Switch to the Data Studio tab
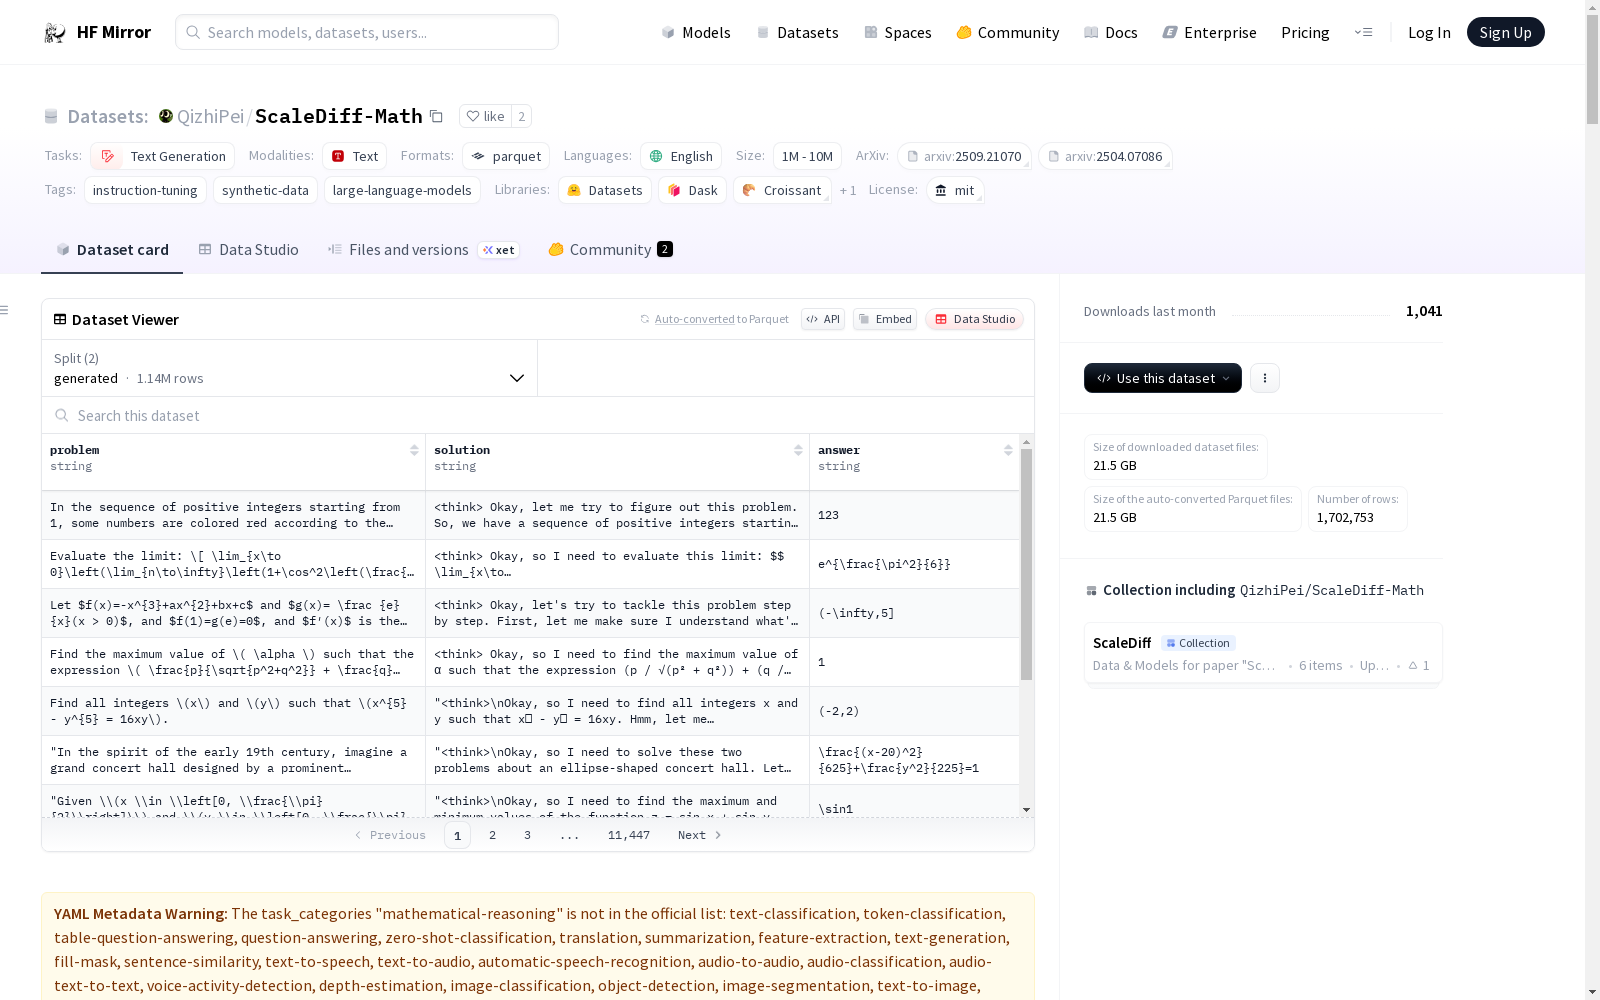1600x1000 pixels. [x=248, y=249]
